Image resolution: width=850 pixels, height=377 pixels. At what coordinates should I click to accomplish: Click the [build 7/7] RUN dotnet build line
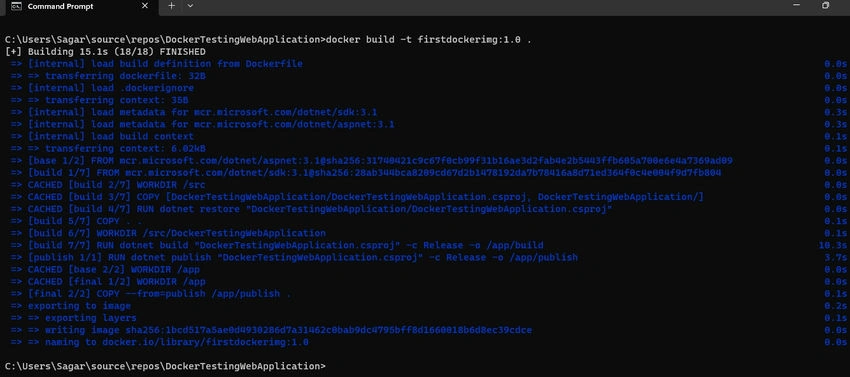(276, 246)
